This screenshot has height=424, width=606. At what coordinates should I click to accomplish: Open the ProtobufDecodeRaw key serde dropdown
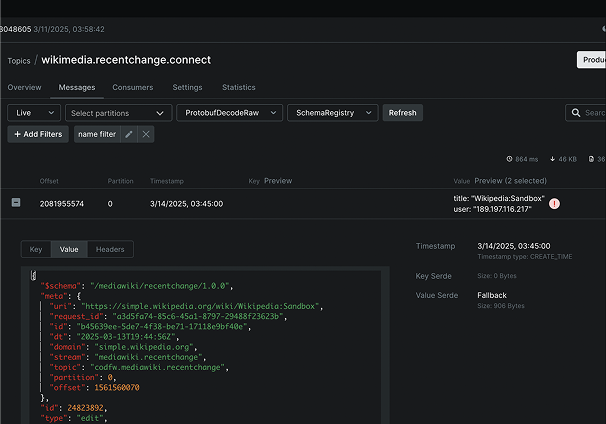click(x=228, y=113)
